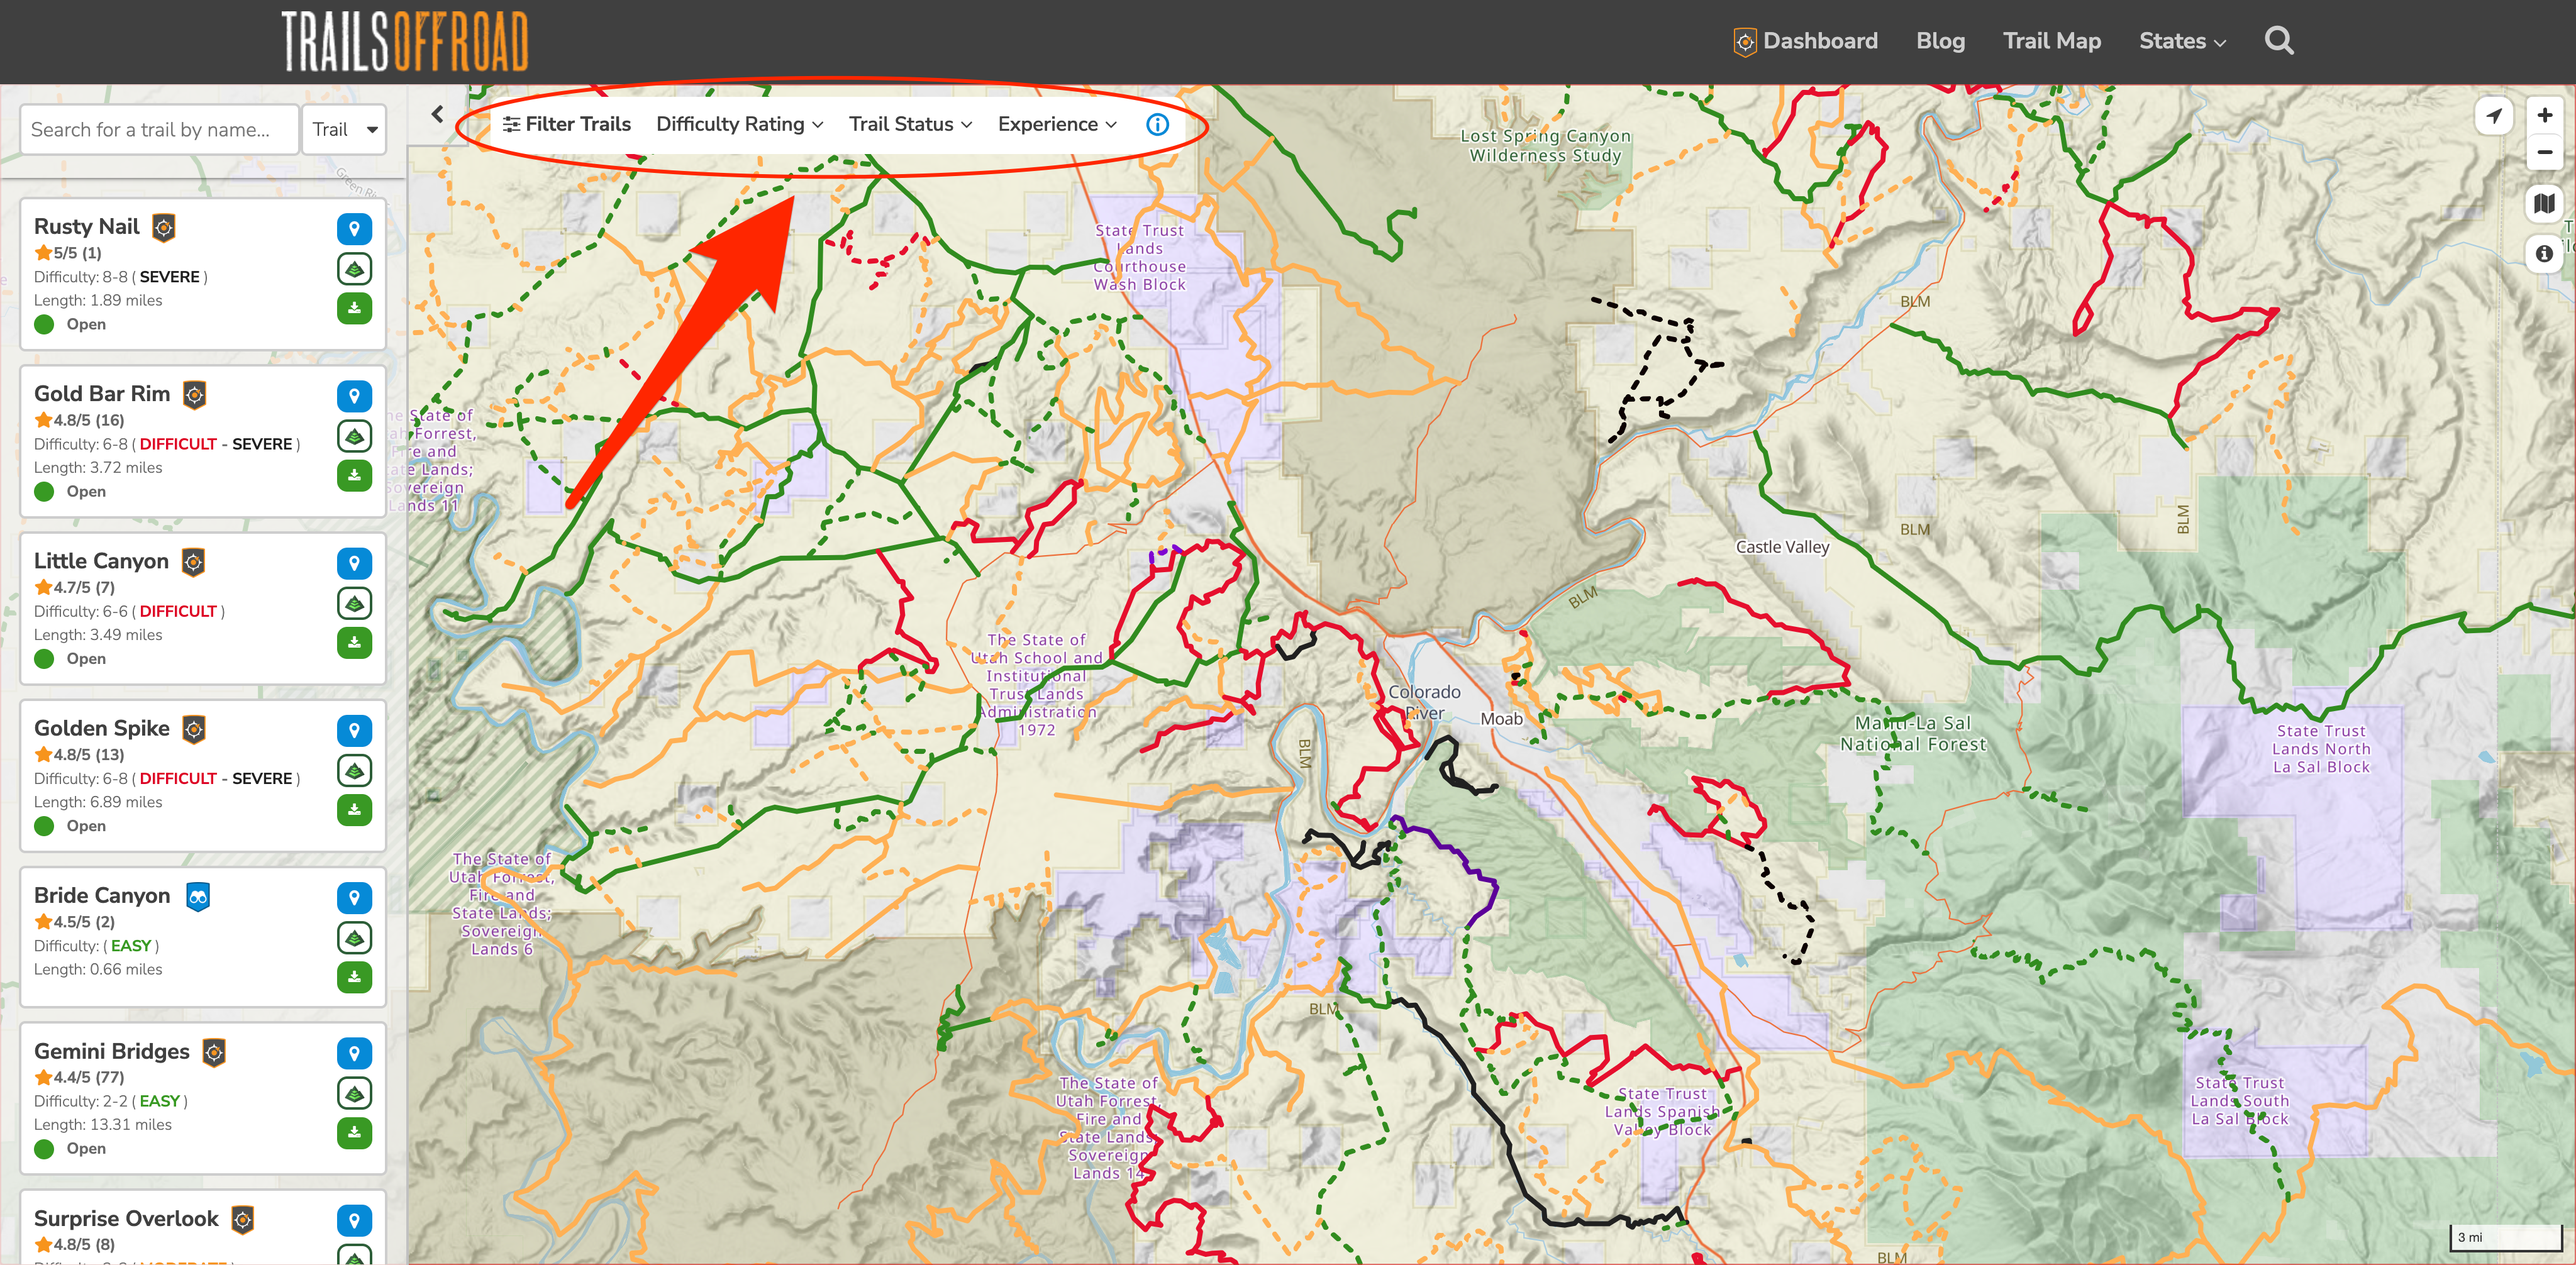This screenshot has width=2576, height=1265.
Task: Open the map layers selector icon
Action: (2544, 204)
